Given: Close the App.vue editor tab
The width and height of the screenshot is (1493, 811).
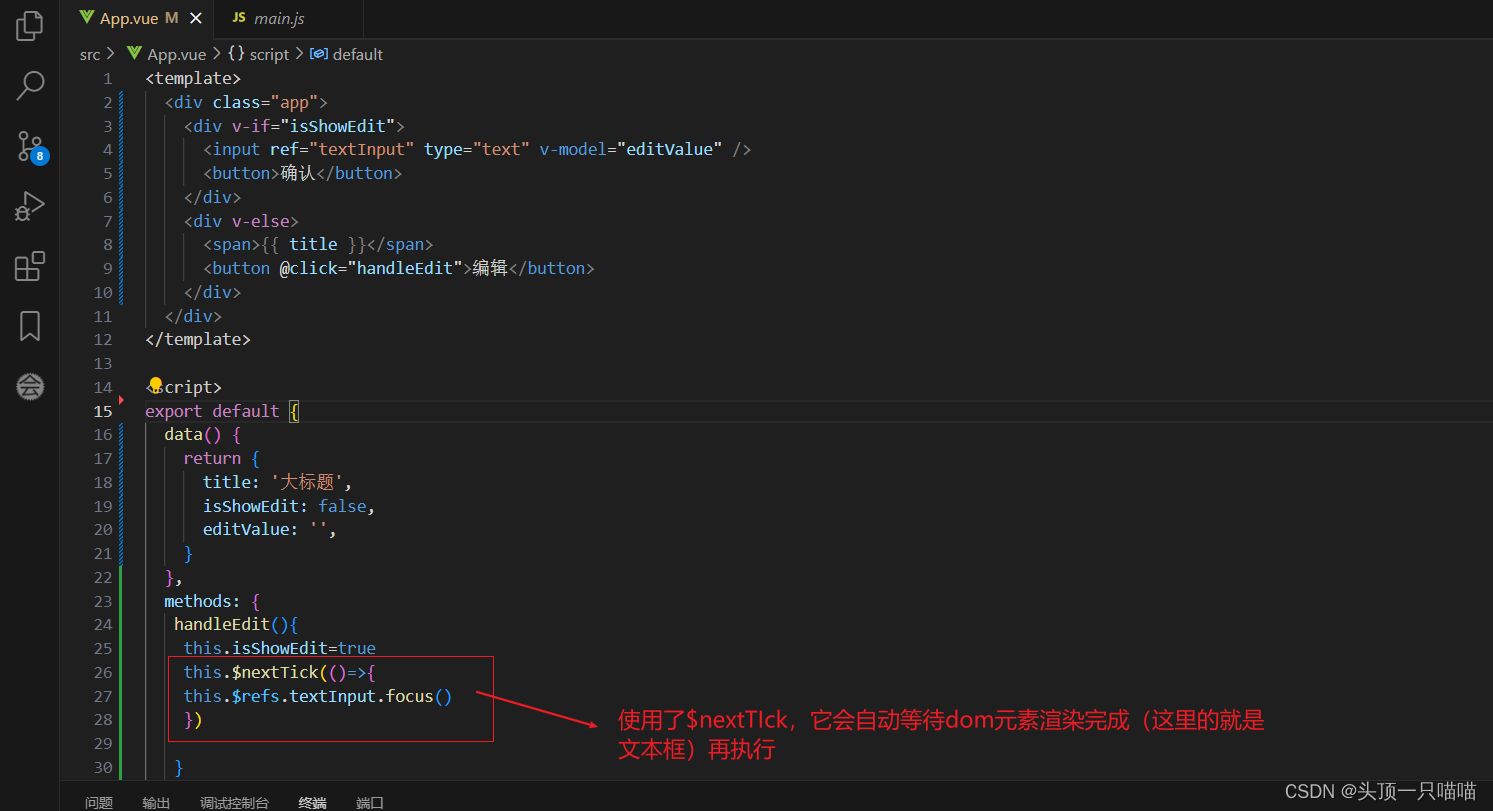Looking at the screenshot, I should pos(196,17).
